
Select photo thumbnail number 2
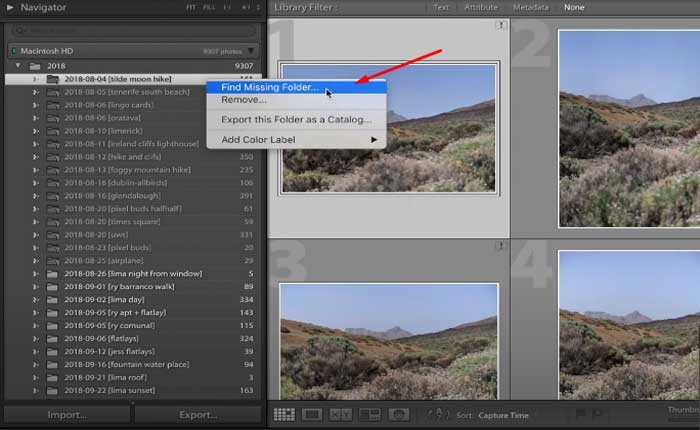[629, 129]
